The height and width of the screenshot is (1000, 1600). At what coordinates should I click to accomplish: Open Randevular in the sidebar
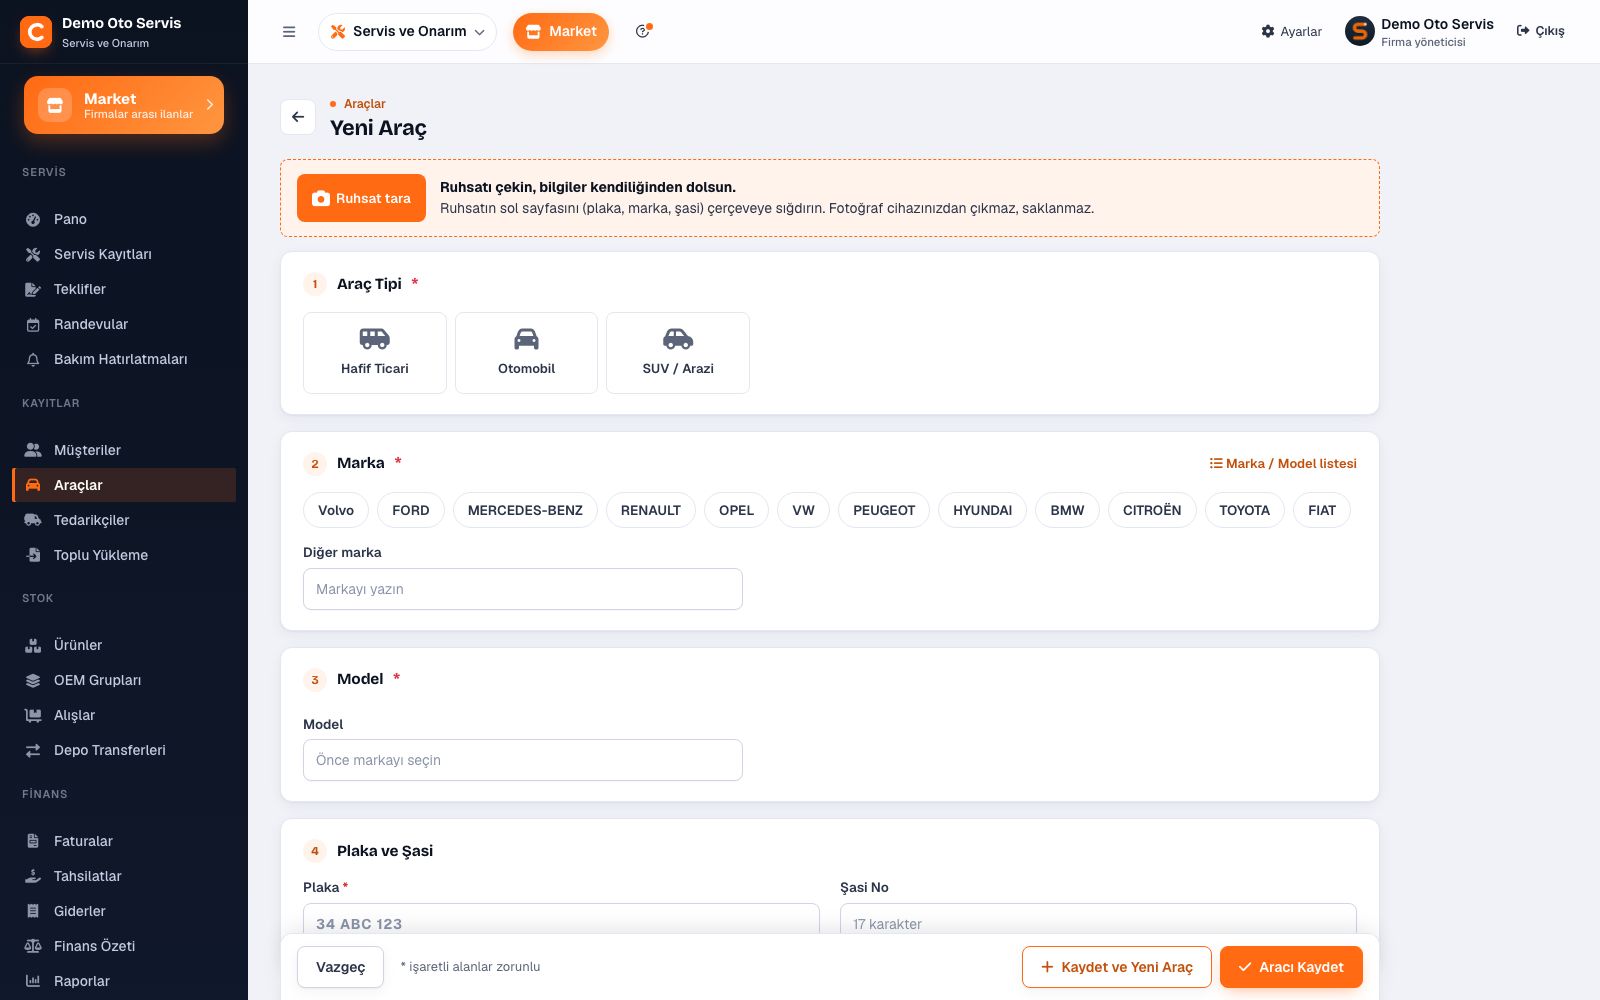(x=124, y=324)
